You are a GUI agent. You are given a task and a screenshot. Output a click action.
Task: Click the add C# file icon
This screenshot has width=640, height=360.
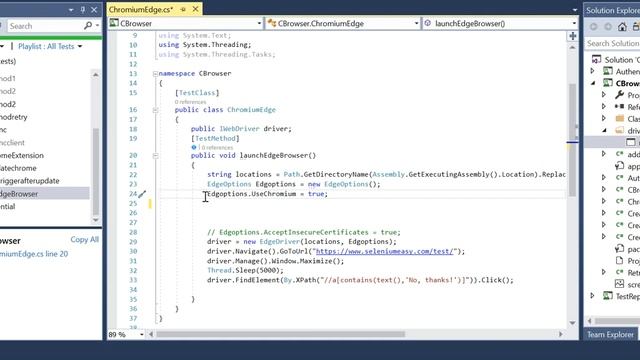(x=619, y=154)
